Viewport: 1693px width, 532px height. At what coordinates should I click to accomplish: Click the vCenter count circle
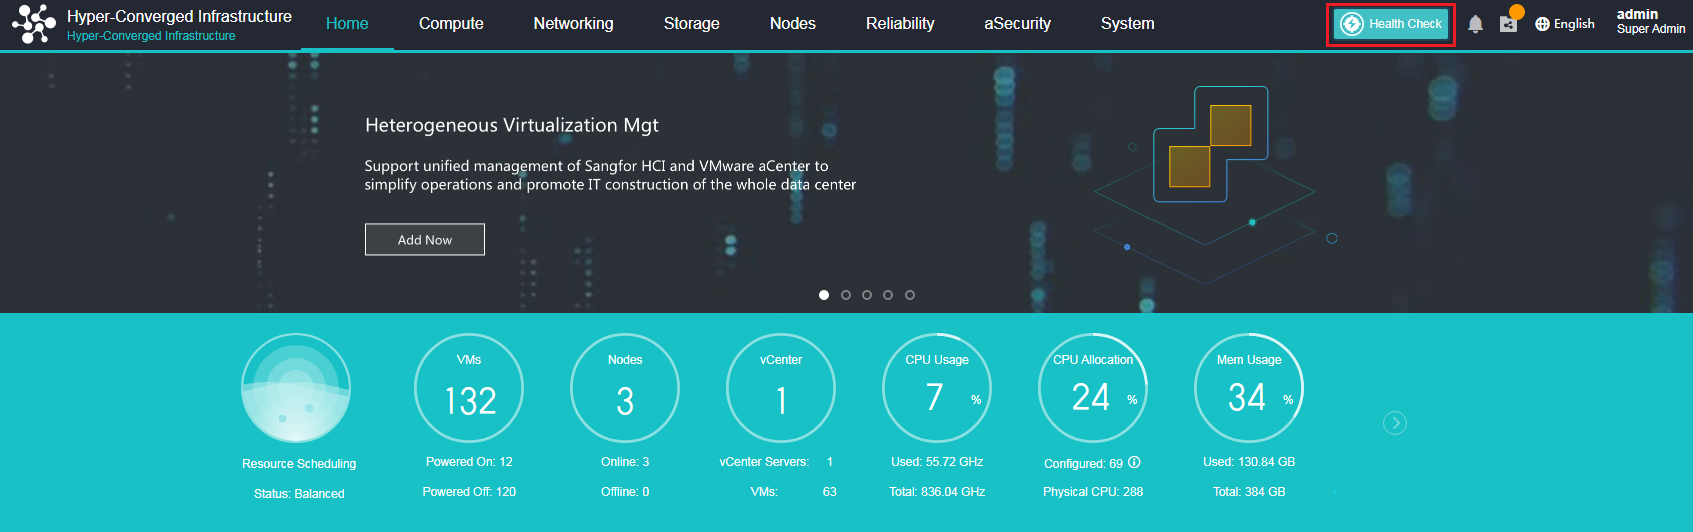(781, 389)
